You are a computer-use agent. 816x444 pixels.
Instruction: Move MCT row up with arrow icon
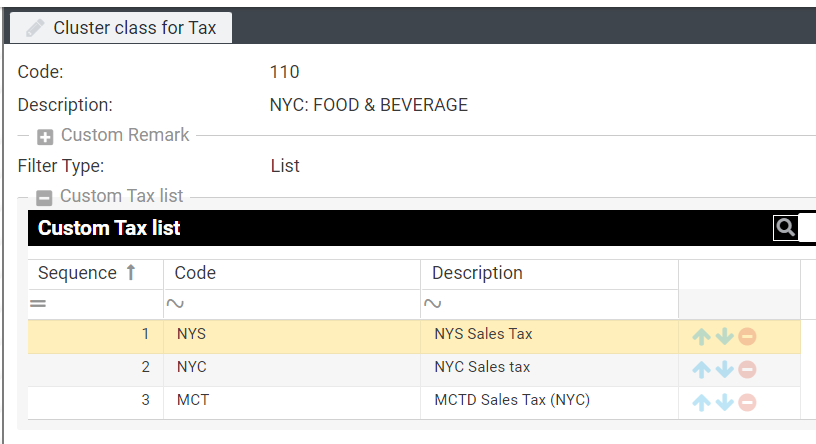pos(701,403)
